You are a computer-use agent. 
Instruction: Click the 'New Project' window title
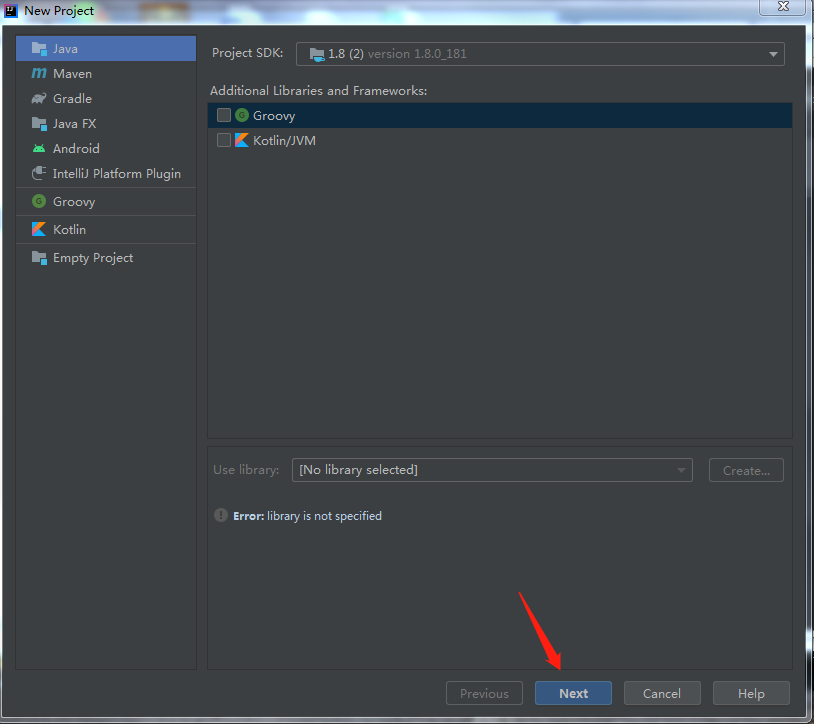[59, 11]
